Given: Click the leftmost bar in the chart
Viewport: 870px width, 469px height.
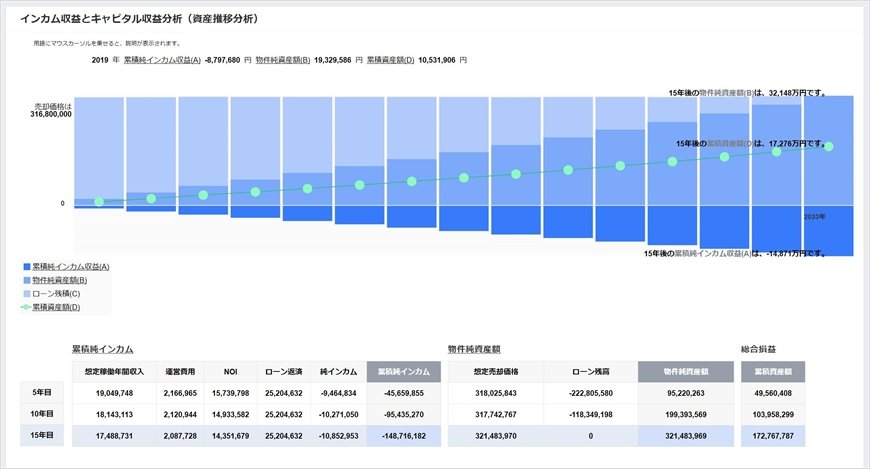Looking at the screenshot, I should coord(98,150).
